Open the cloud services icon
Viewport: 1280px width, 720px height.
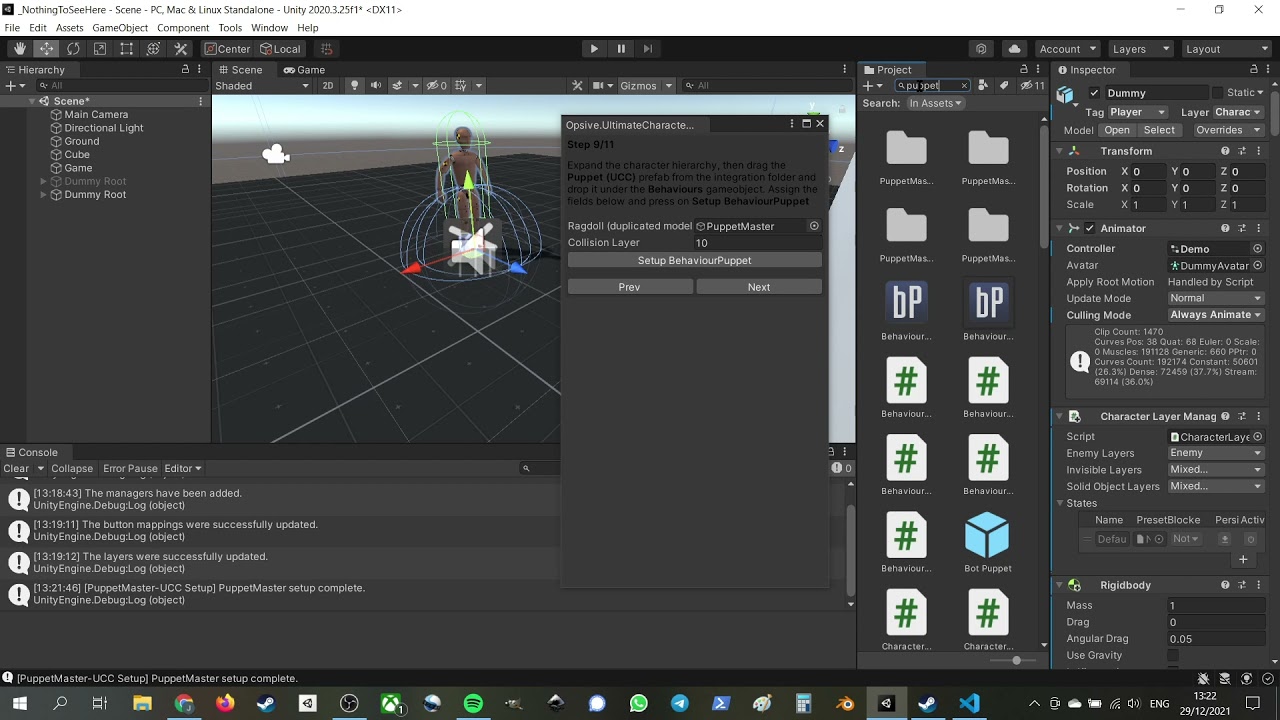[x=1015, y=49]
